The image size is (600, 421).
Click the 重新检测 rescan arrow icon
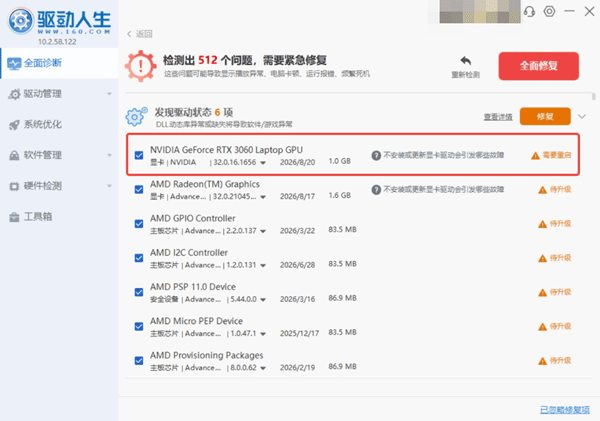(466, 61)
